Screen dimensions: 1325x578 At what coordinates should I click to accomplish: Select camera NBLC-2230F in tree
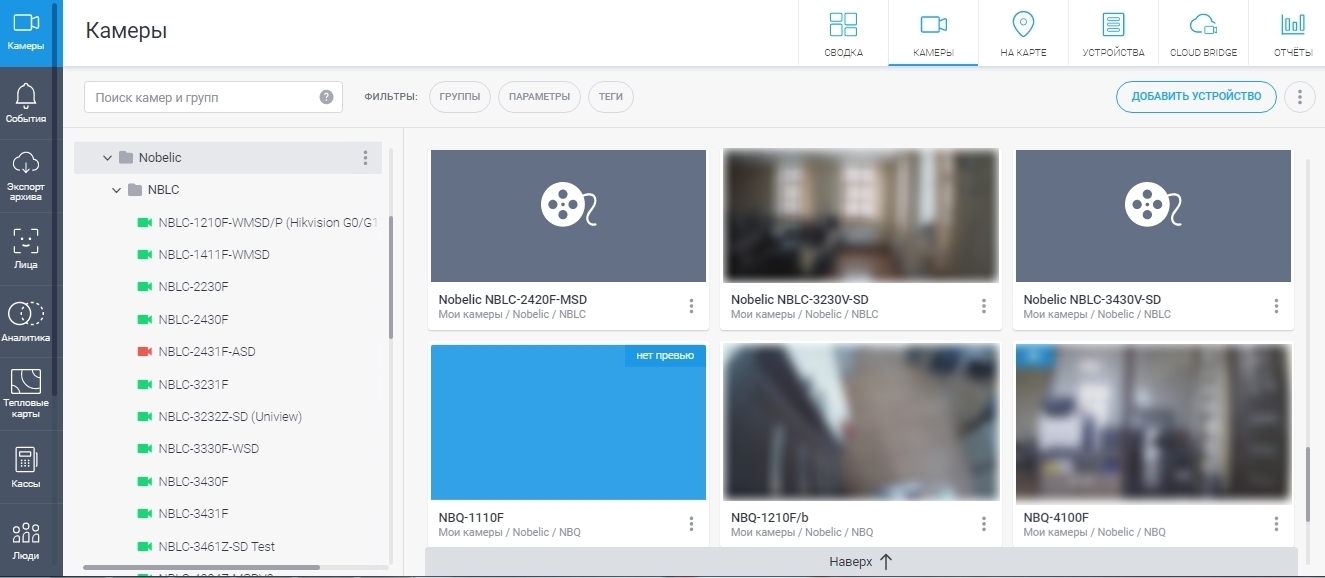[182, 287]
